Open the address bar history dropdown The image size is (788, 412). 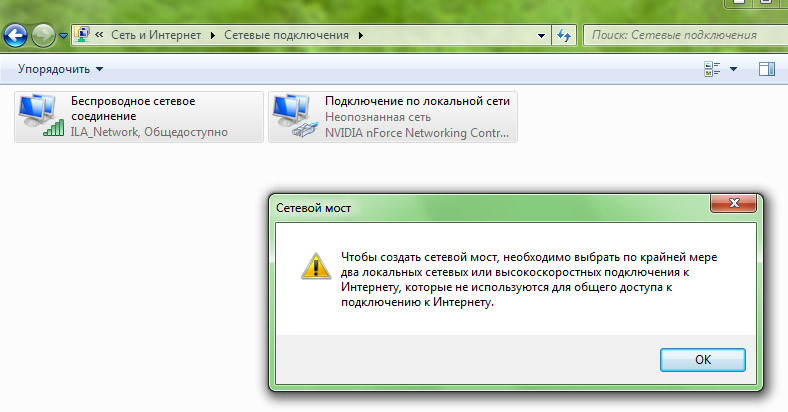point(541,36)
